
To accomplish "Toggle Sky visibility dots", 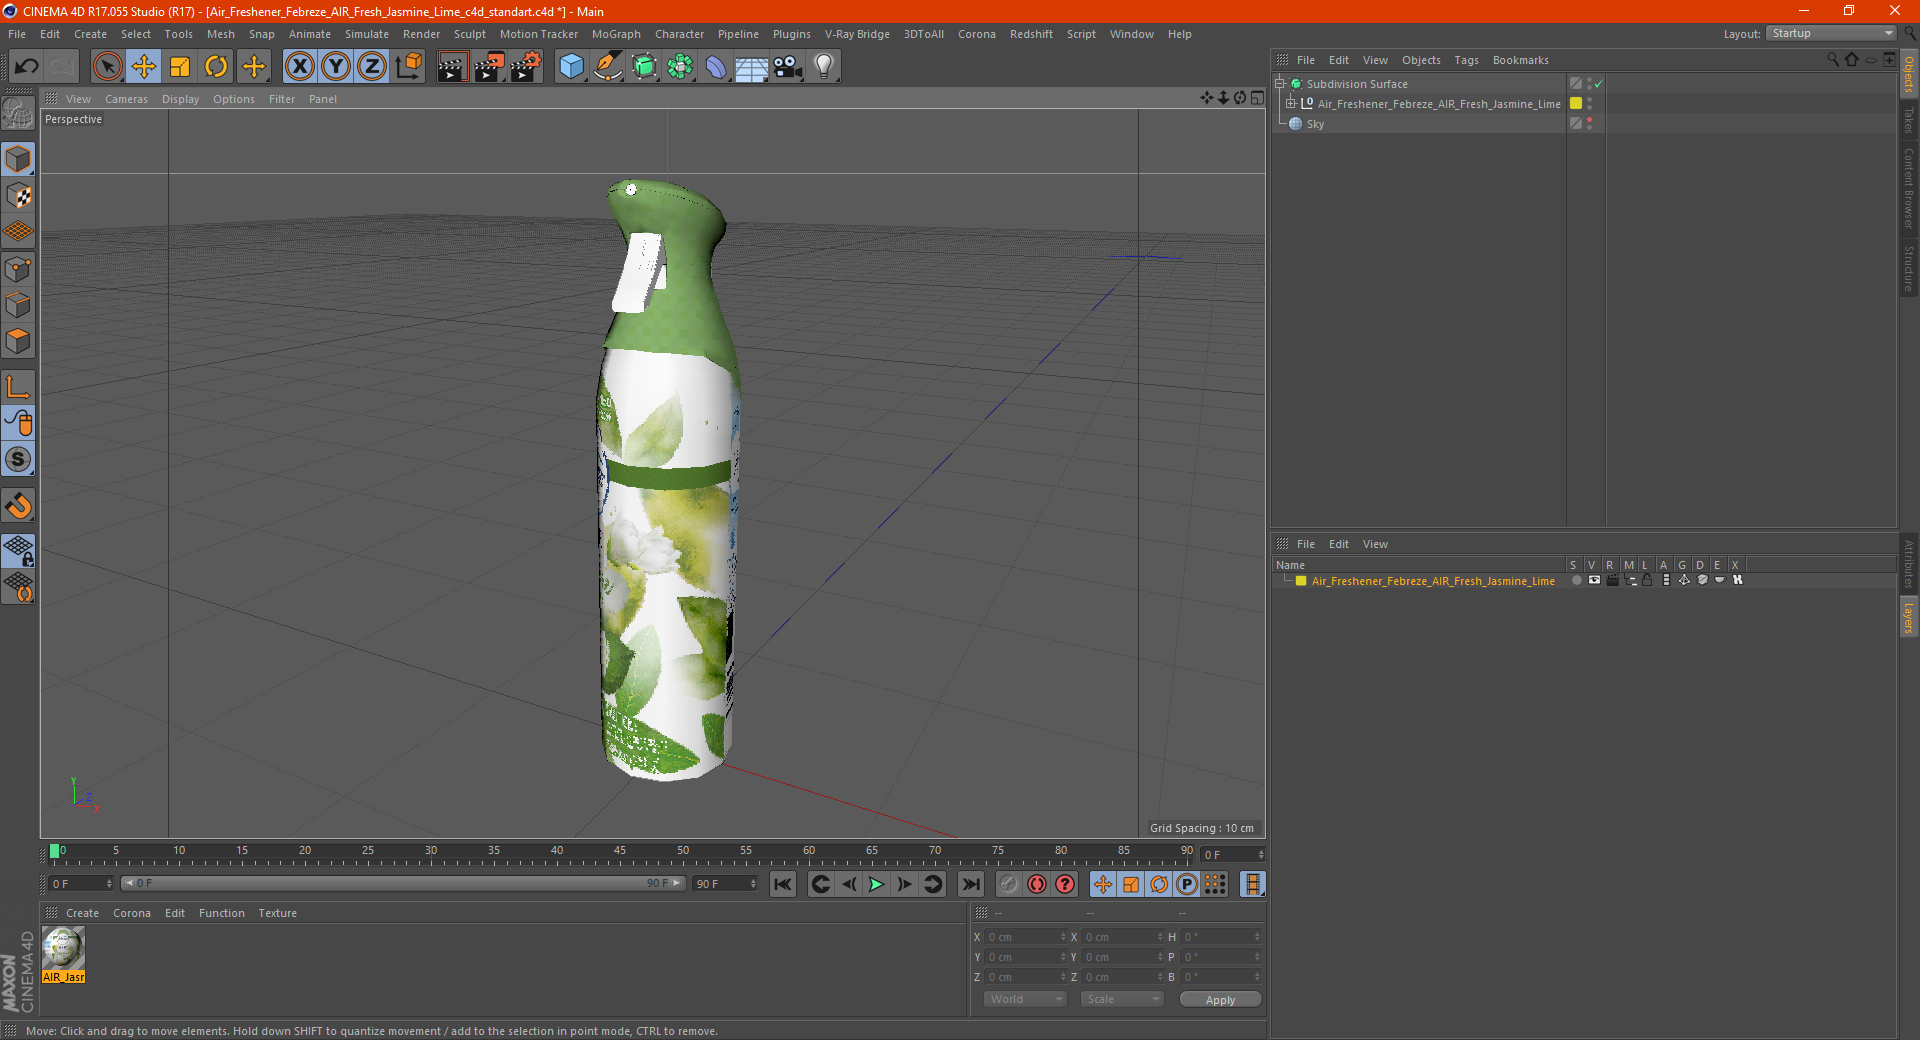I will 1589,124.
